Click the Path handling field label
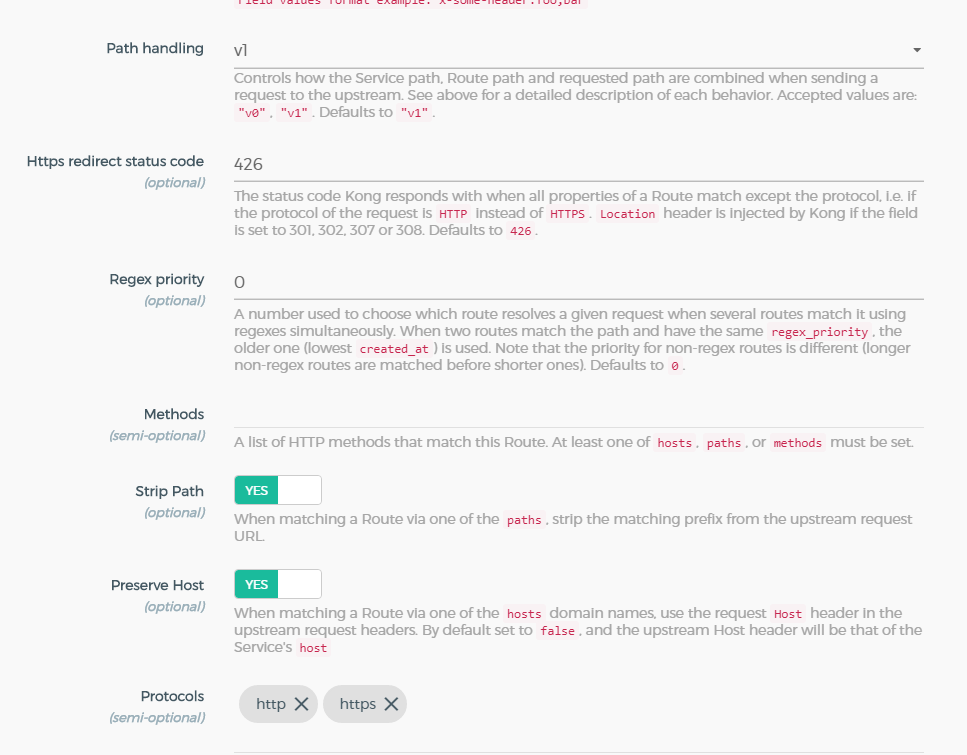Image resolution: width=967 pixels, height=755 pixels. 155,48
